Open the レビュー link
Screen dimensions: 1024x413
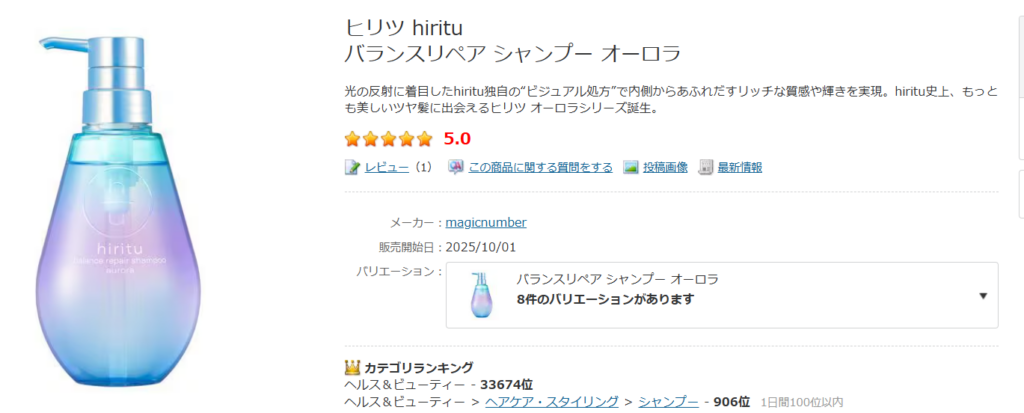386,167
